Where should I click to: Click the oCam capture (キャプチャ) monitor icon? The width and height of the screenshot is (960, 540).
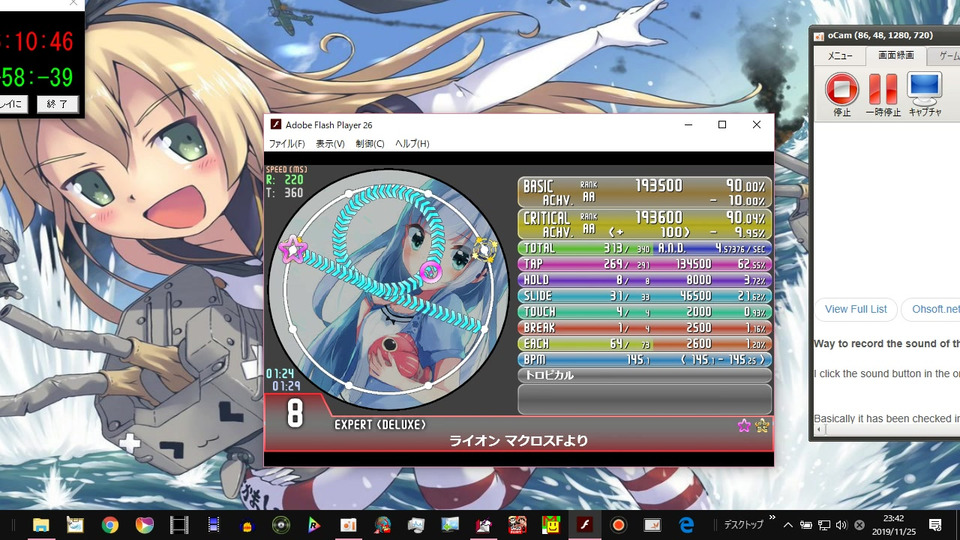[x=924, y=89]
